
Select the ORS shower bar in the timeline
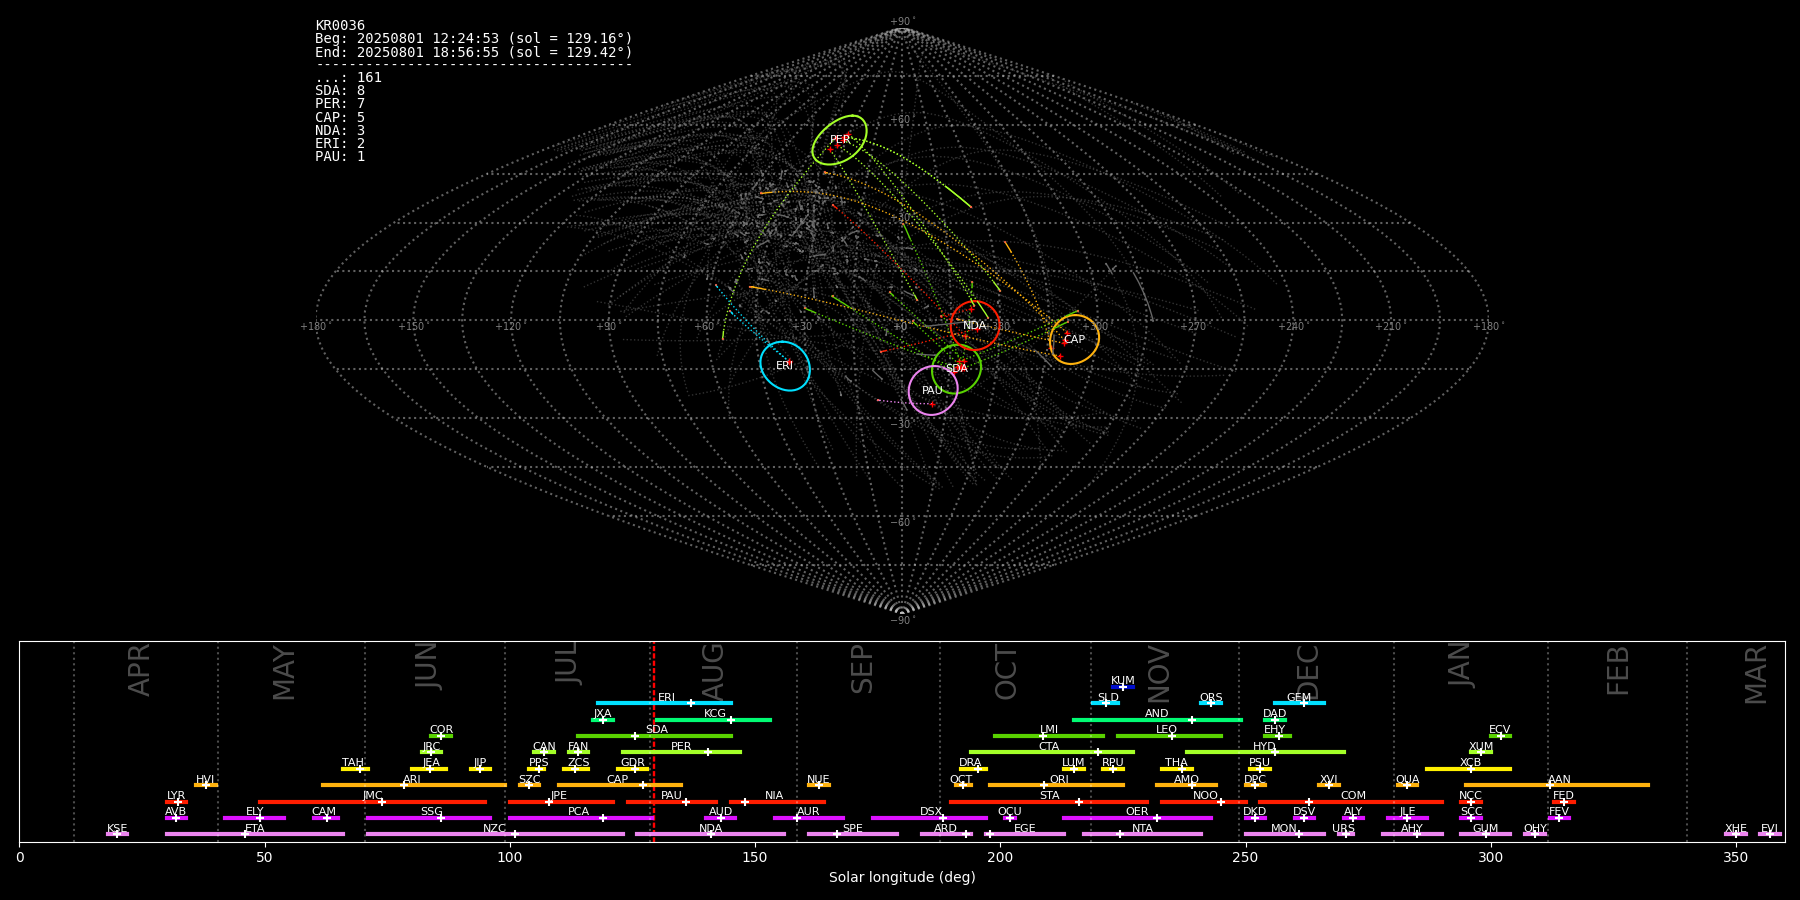click(x=1211, y=703)
